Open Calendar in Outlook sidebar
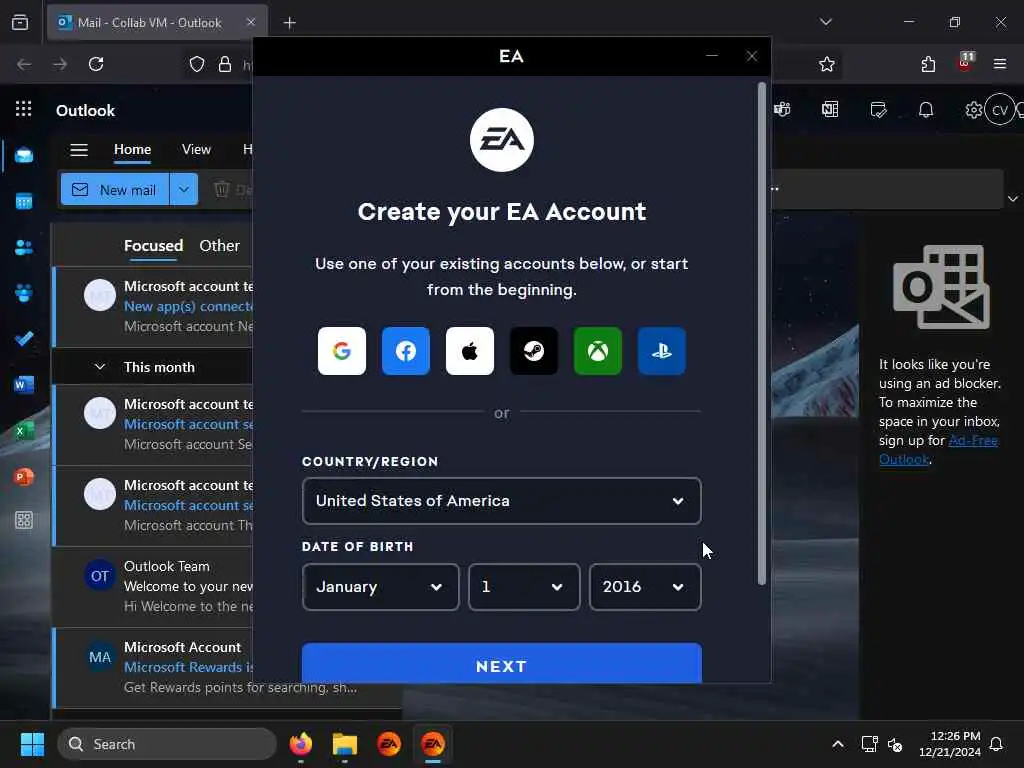1024x768 pixels. click(24, 201)
